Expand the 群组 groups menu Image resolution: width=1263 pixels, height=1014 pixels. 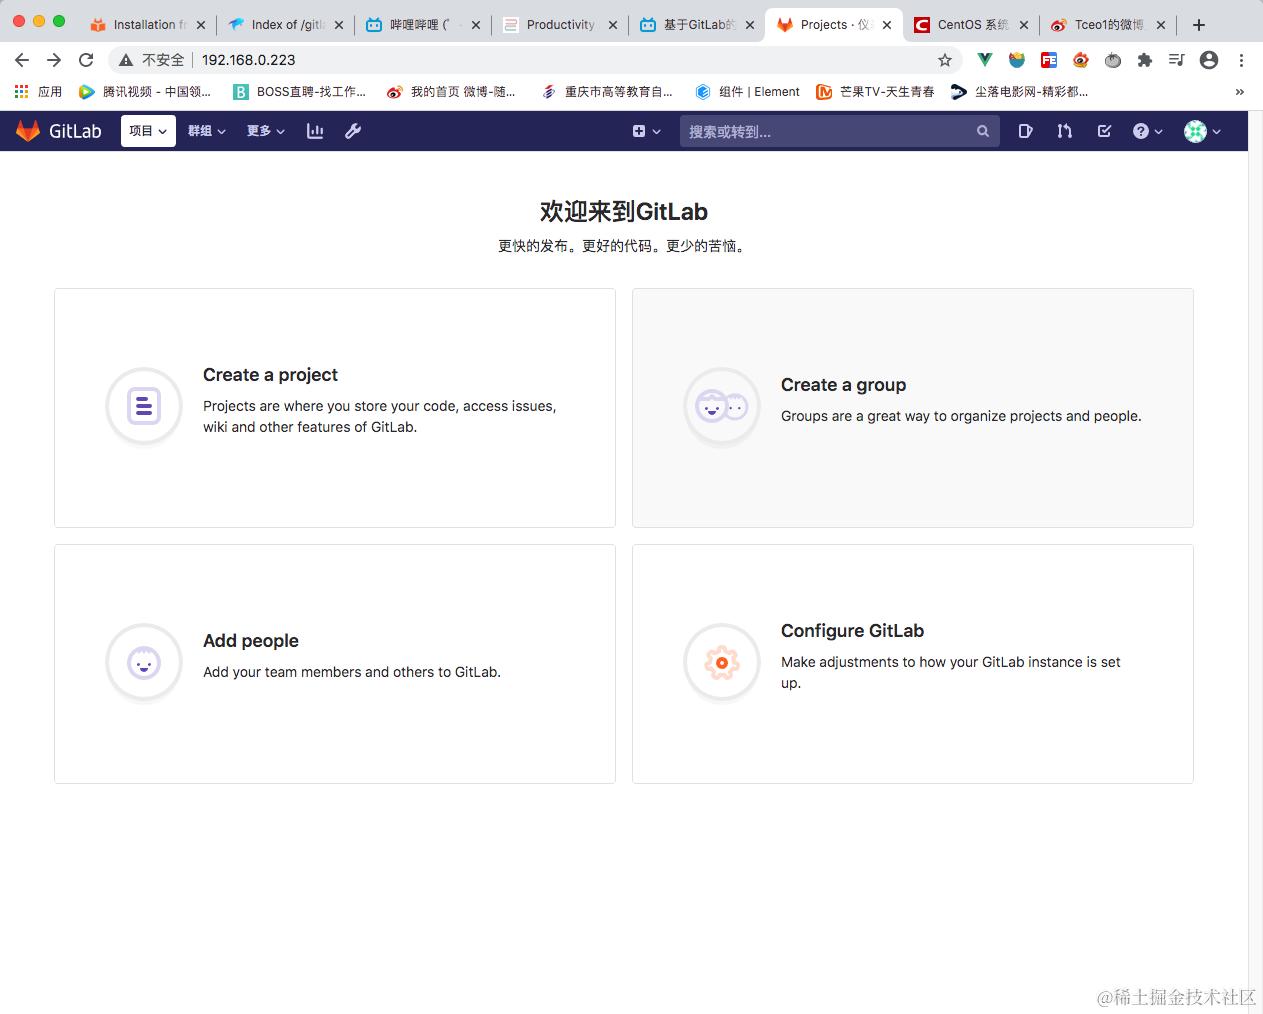coord(207,131)
